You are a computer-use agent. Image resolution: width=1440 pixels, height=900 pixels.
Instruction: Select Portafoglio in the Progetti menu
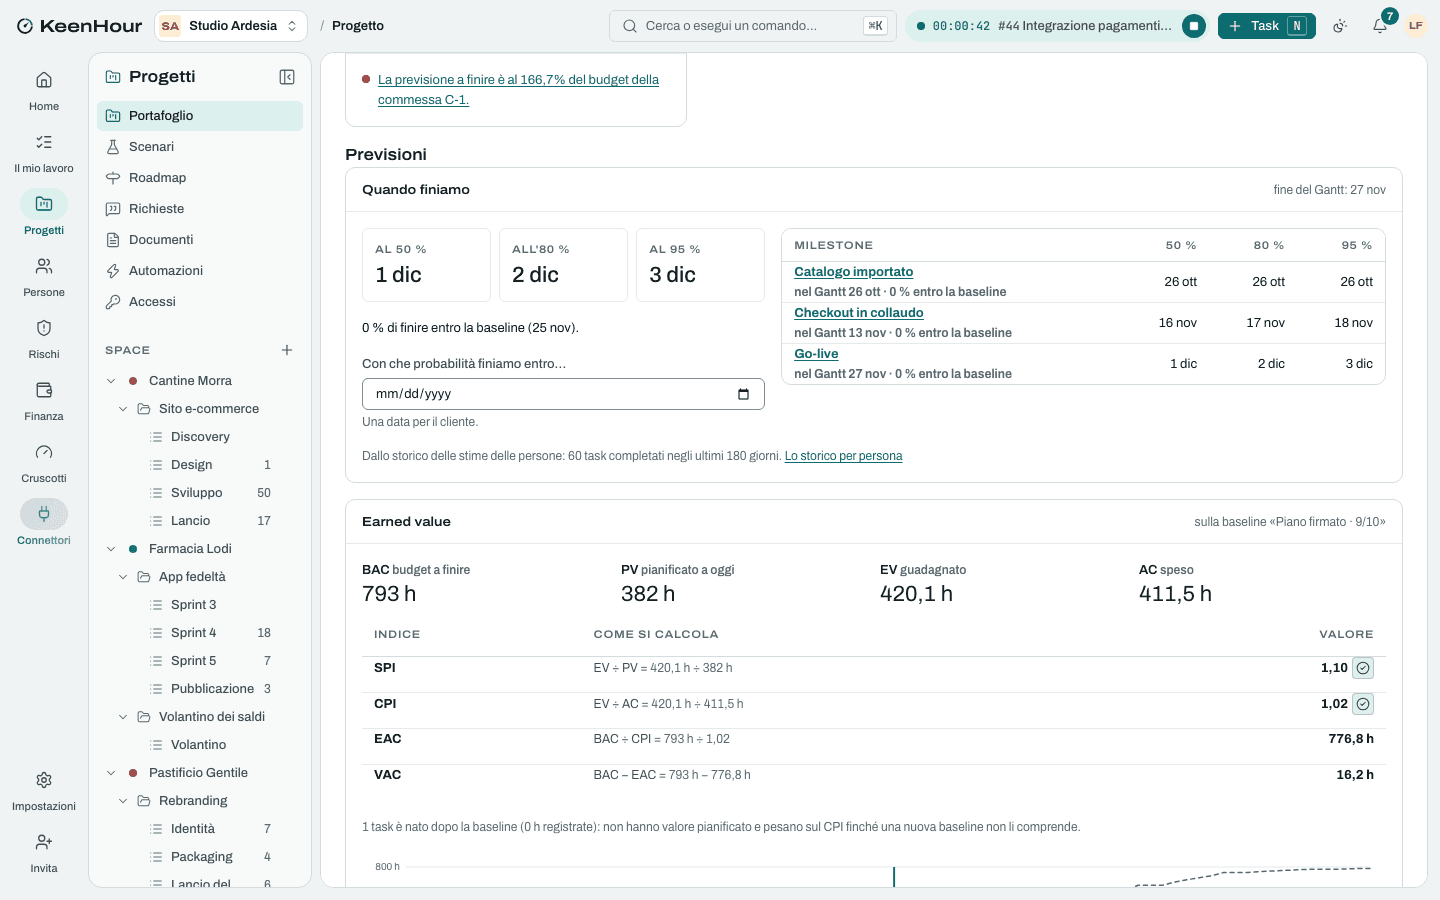pos(200,116)
